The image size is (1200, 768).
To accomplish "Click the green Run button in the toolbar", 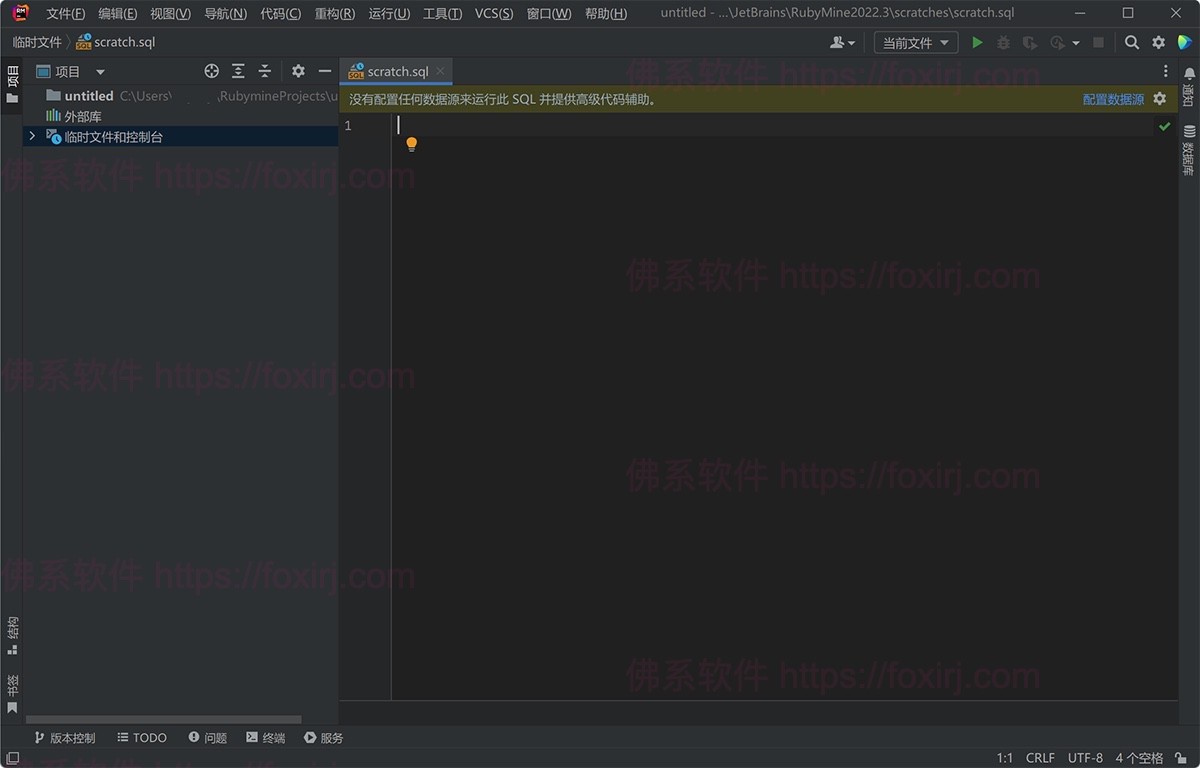I will pos(977,42).
